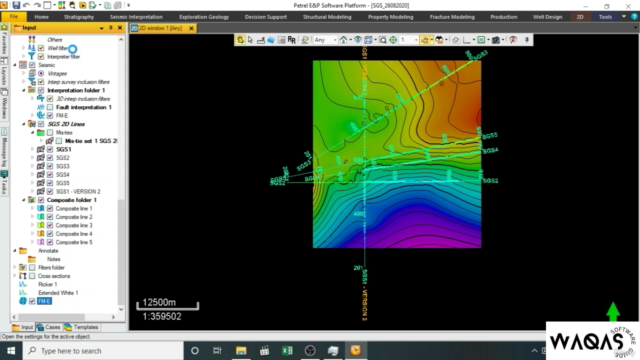Check the Filters folder checkbox
Screen dimensions: 640x360
tap(32, 267)
